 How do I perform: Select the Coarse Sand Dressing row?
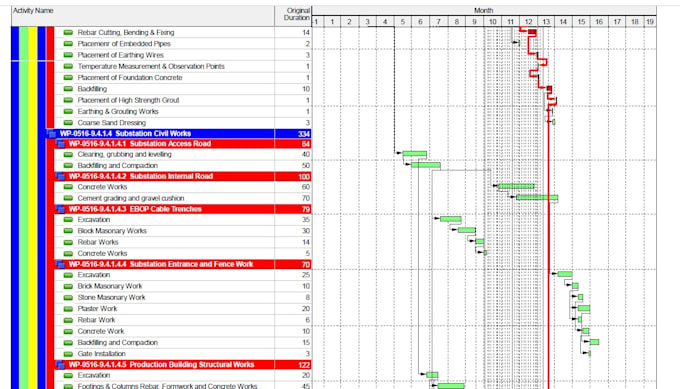[x=183, y=123]
